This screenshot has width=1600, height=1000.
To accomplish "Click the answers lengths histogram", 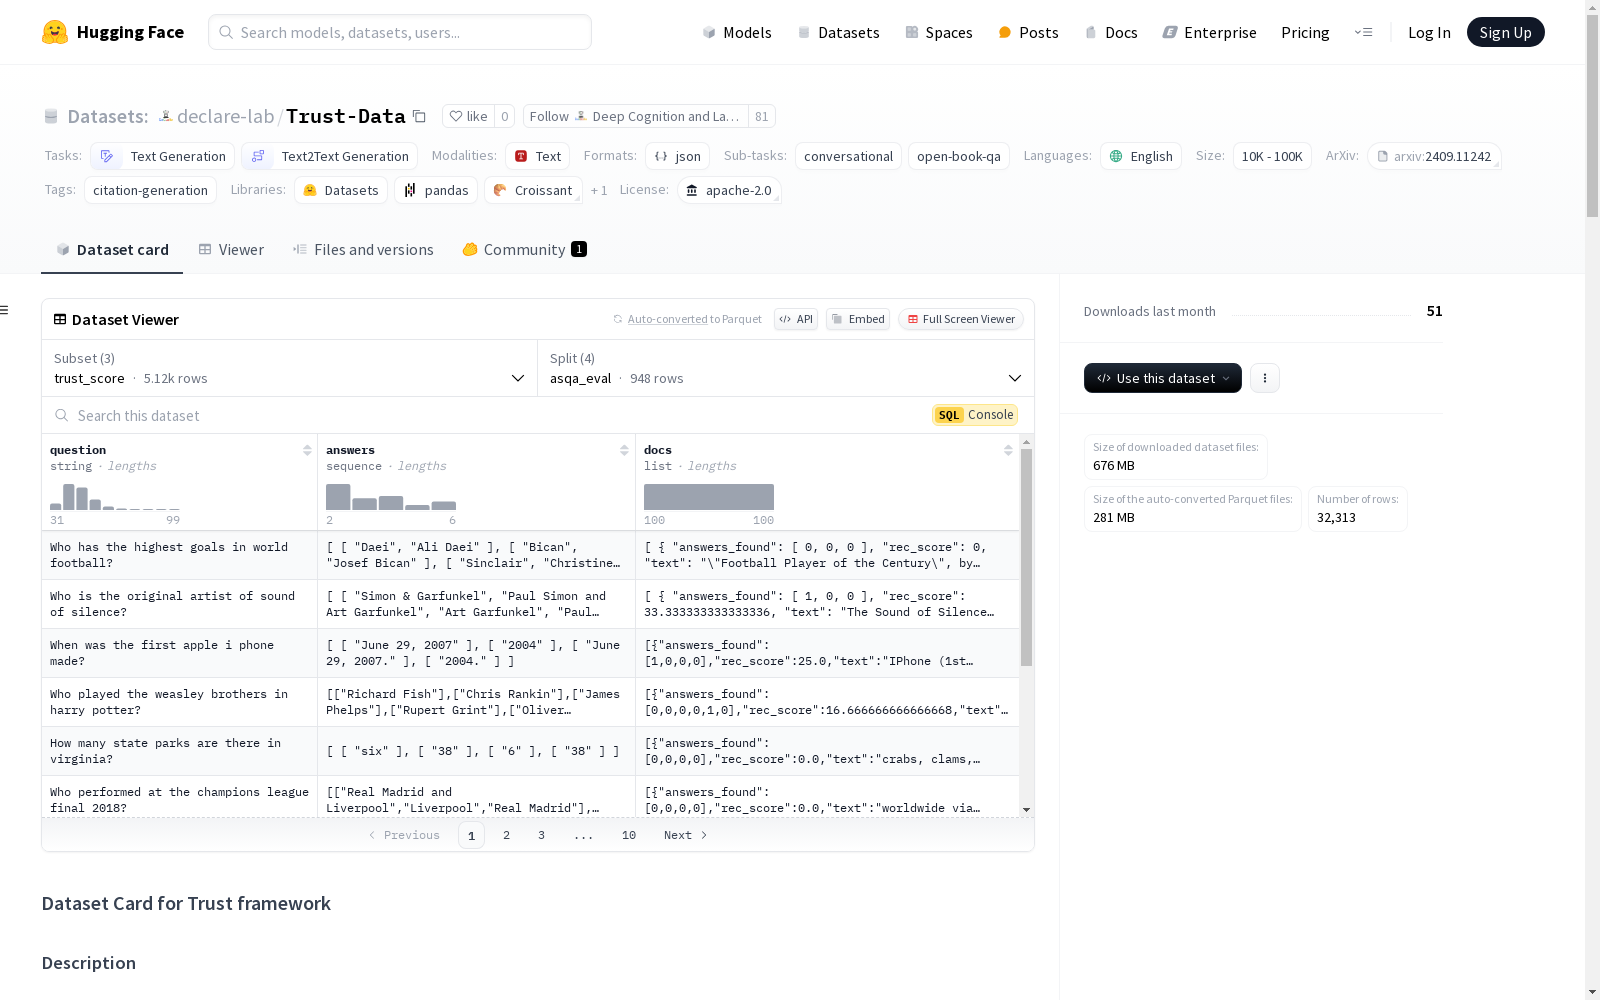I will pos(391,497).
